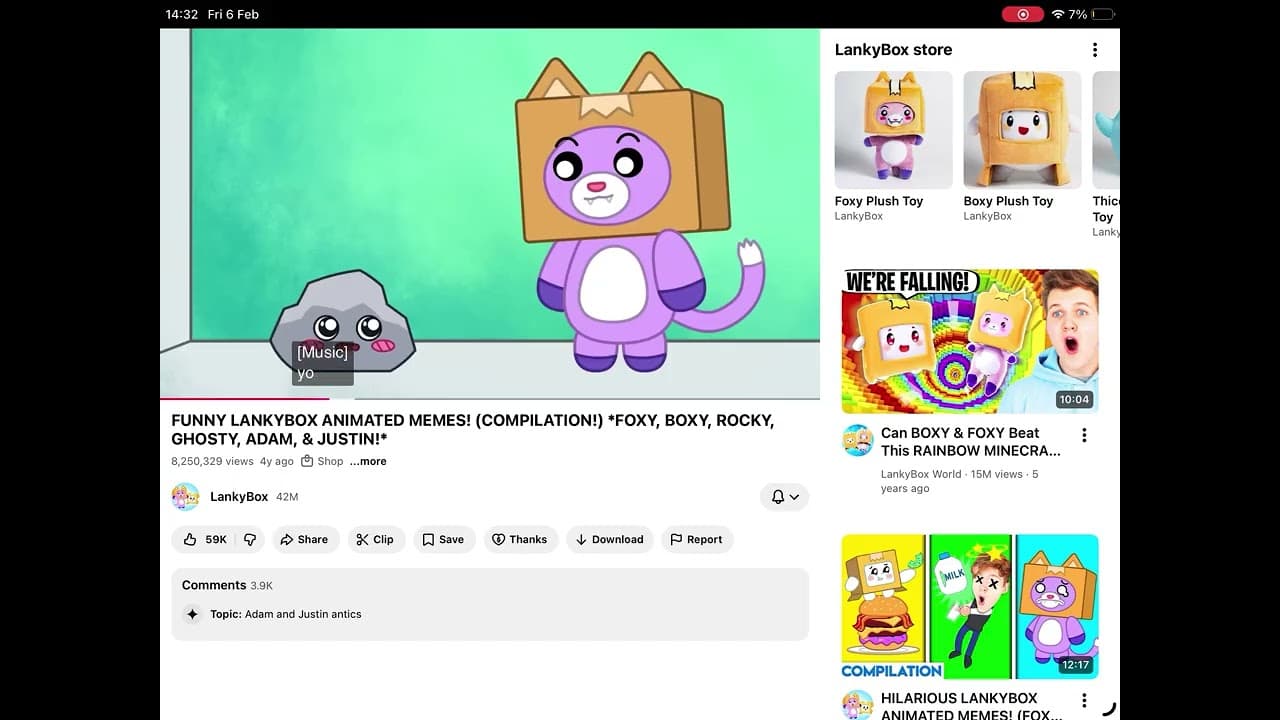Open notification bell dropdown for LankyBox
Screen dimensions: 1280x720
coord(784,497)
